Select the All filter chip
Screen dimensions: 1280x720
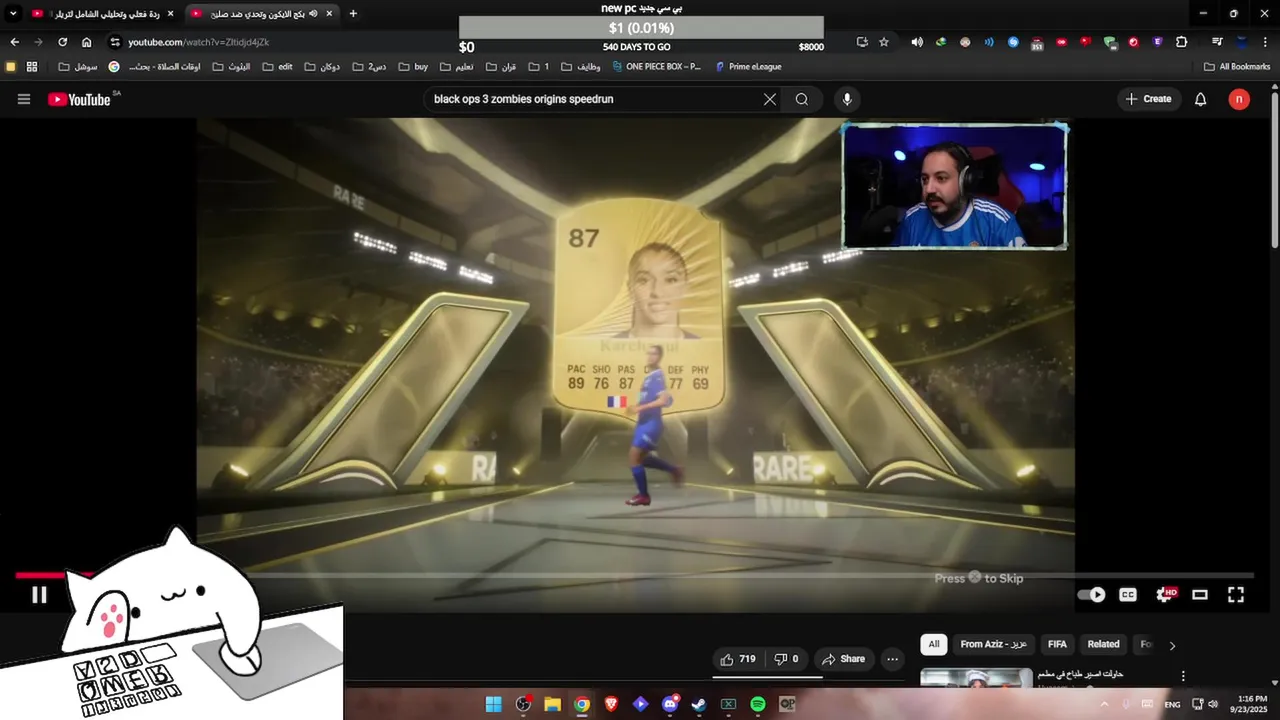934,644
